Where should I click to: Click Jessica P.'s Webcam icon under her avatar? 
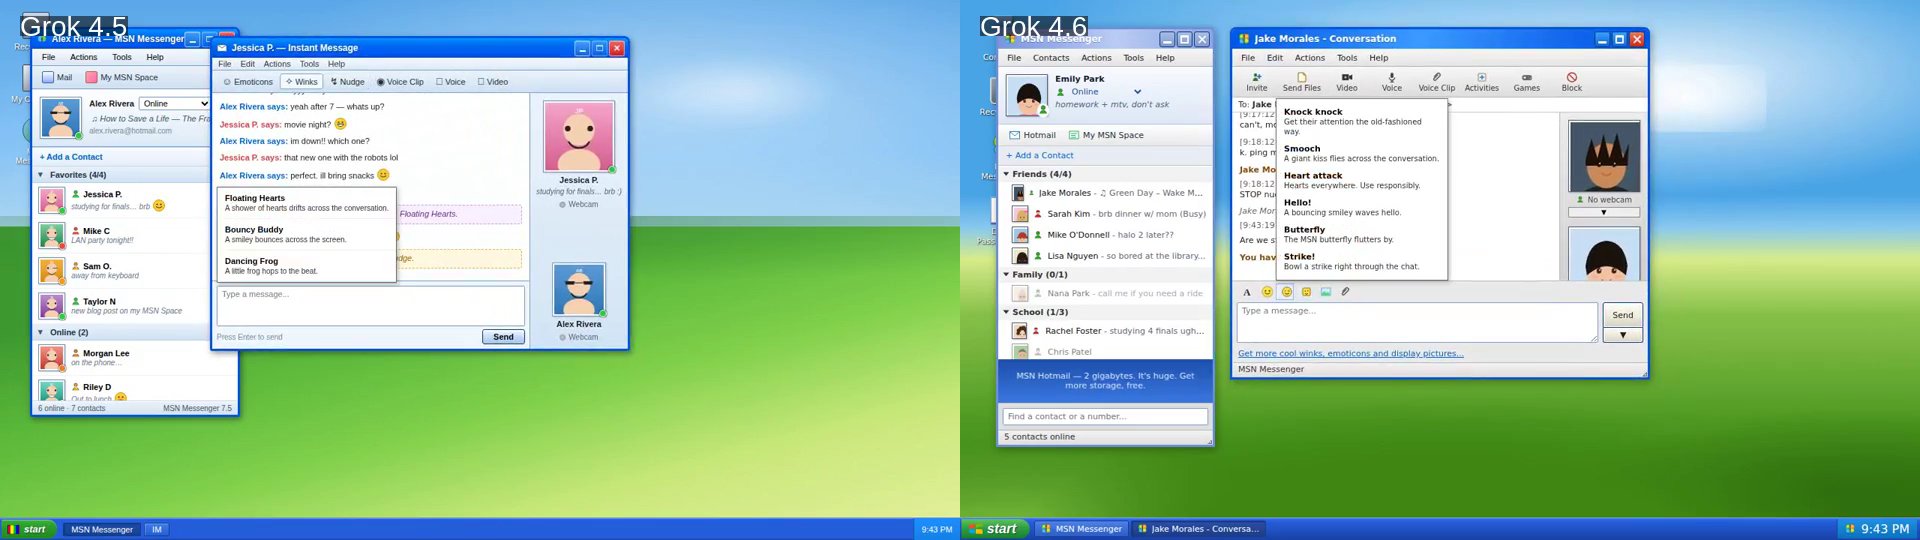click(x=562, y=204)
